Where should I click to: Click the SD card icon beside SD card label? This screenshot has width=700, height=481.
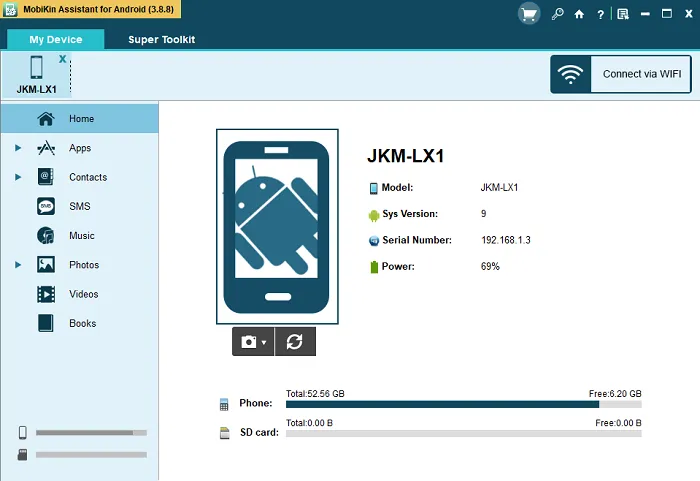point(225,433)
